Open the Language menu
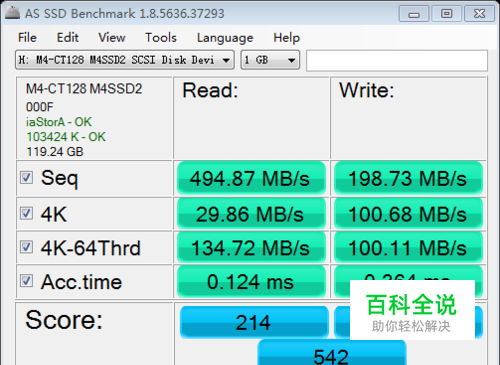 [x=225, y=38]
